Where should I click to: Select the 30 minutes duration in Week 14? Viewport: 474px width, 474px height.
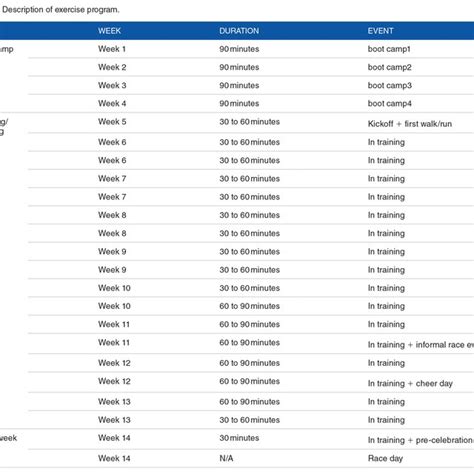click(x=239, y=438)
